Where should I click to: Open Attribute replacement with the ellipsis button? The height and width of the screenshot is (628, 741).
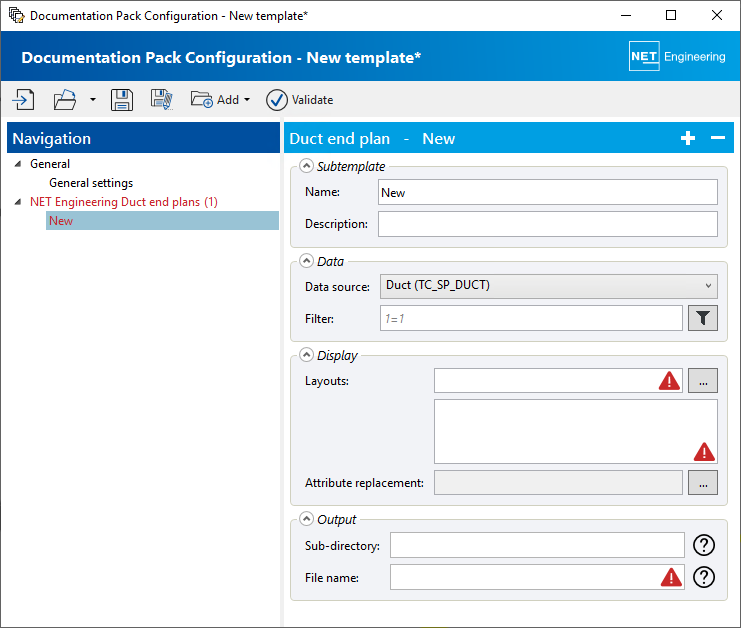pos(703,482)
